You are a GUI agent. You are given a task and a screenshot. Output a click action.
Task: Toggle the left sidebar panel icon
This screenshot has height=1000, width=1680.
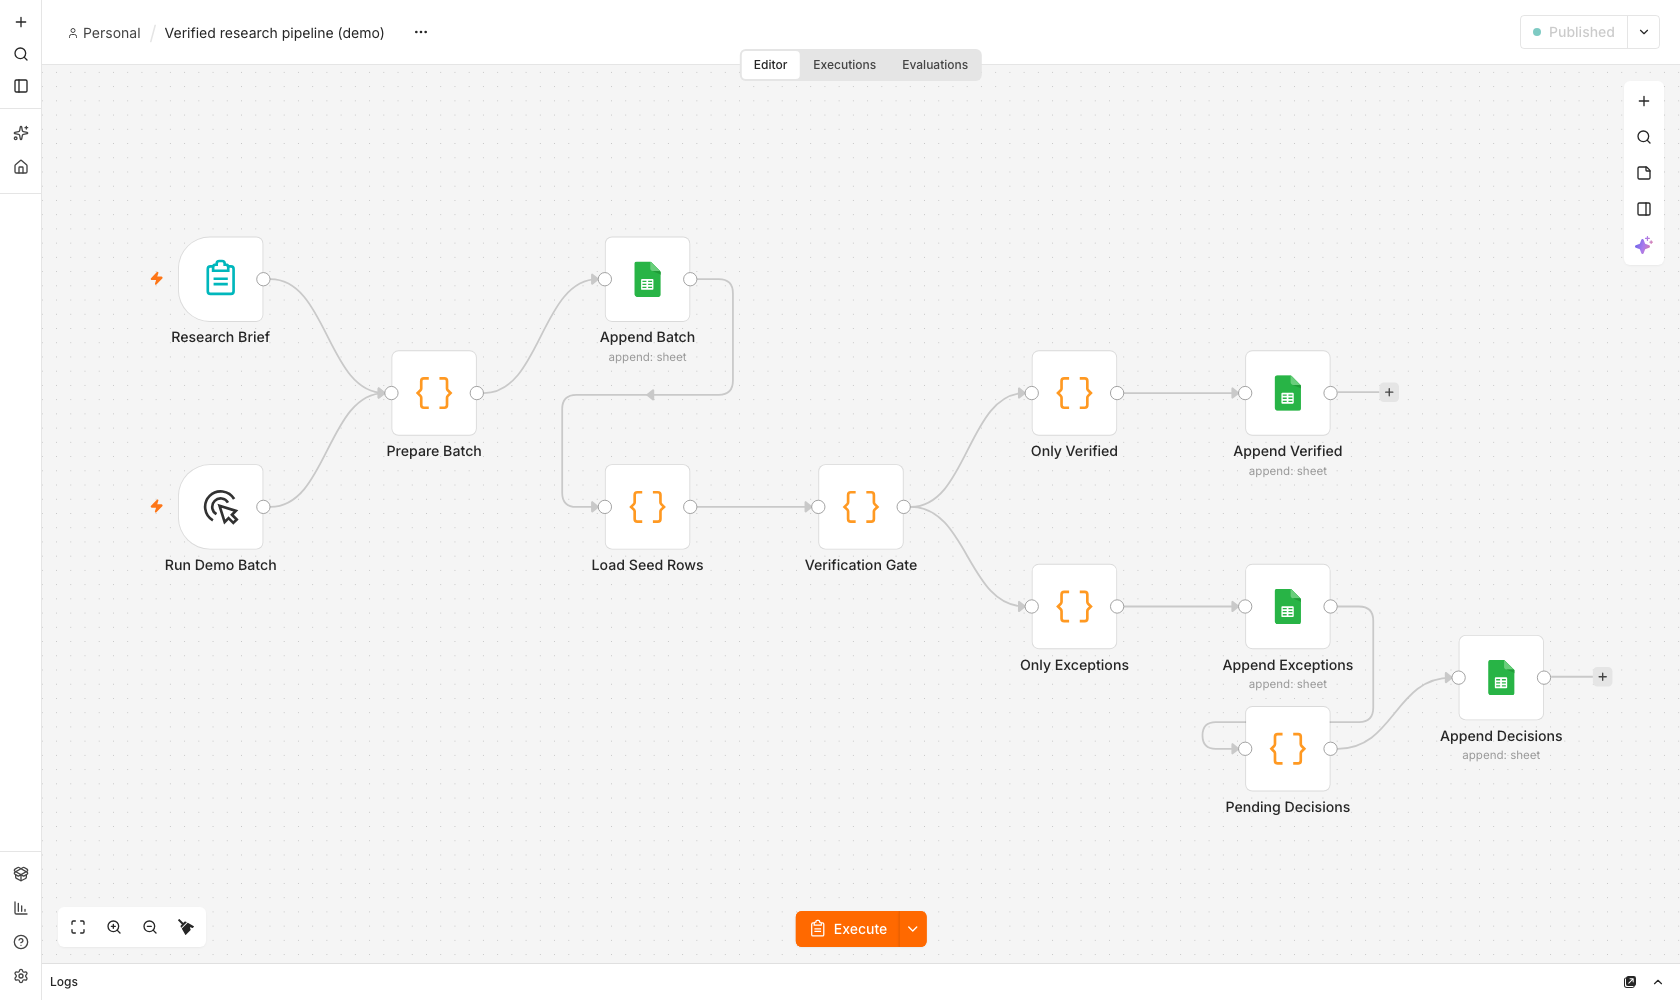pyautogui.click(x=21, y=86)
